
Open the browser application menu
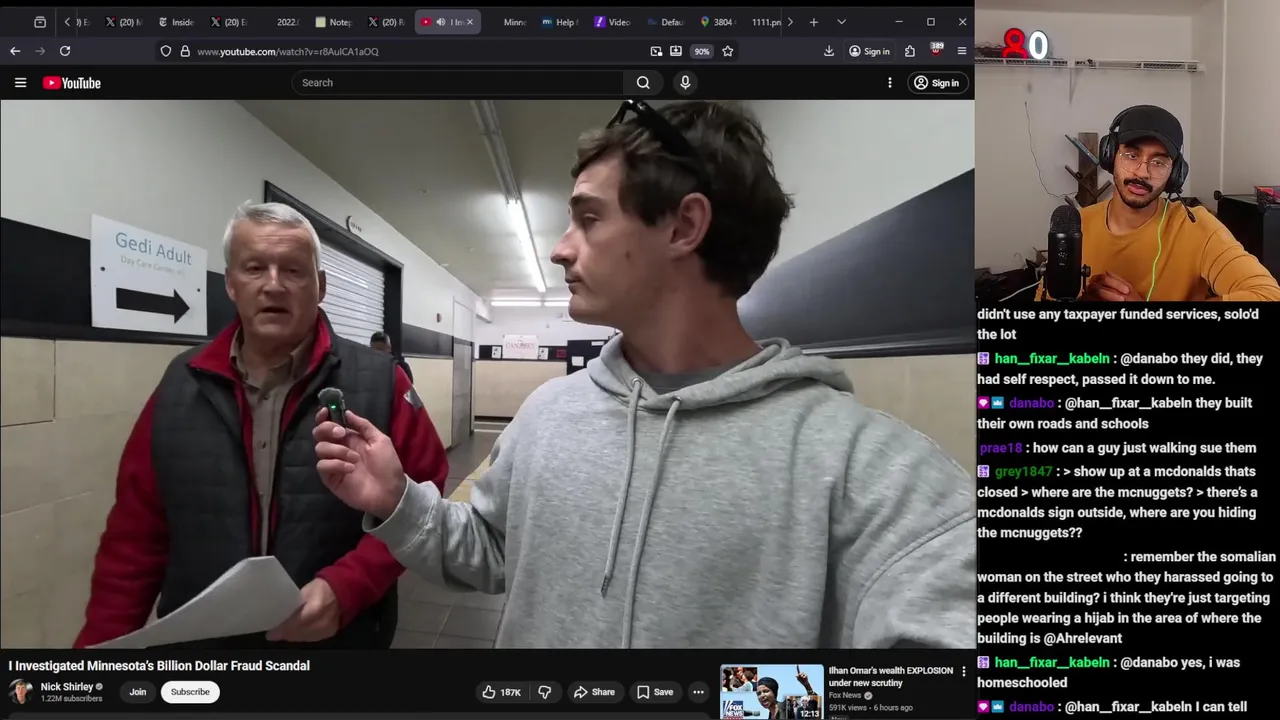[962, 51]
